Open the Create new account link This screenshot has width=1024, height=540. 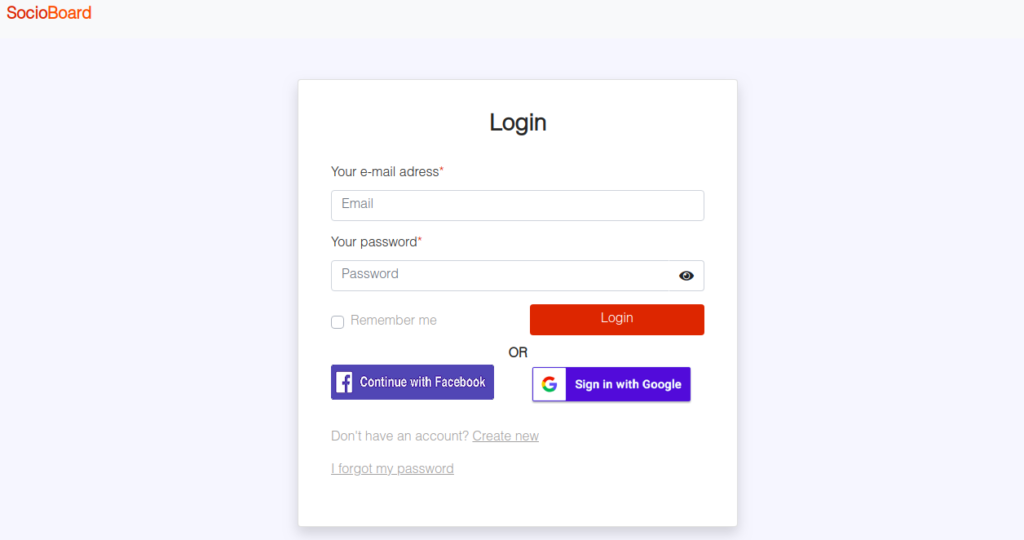[505, 436]
